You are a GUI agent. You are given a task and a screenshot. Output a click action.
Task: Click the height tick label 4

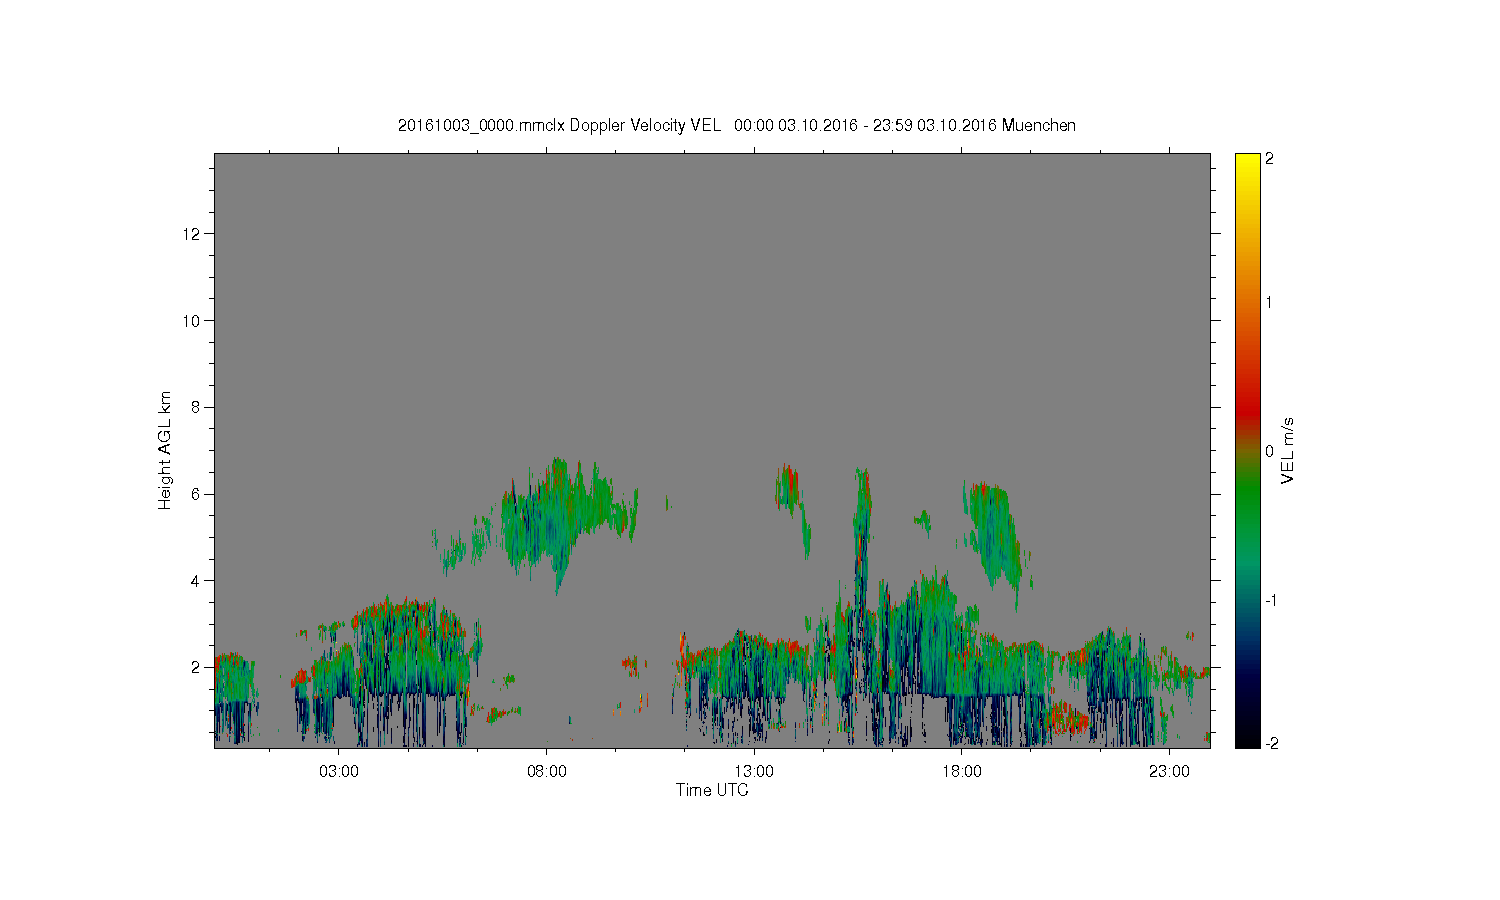click(x=197, y=580)
